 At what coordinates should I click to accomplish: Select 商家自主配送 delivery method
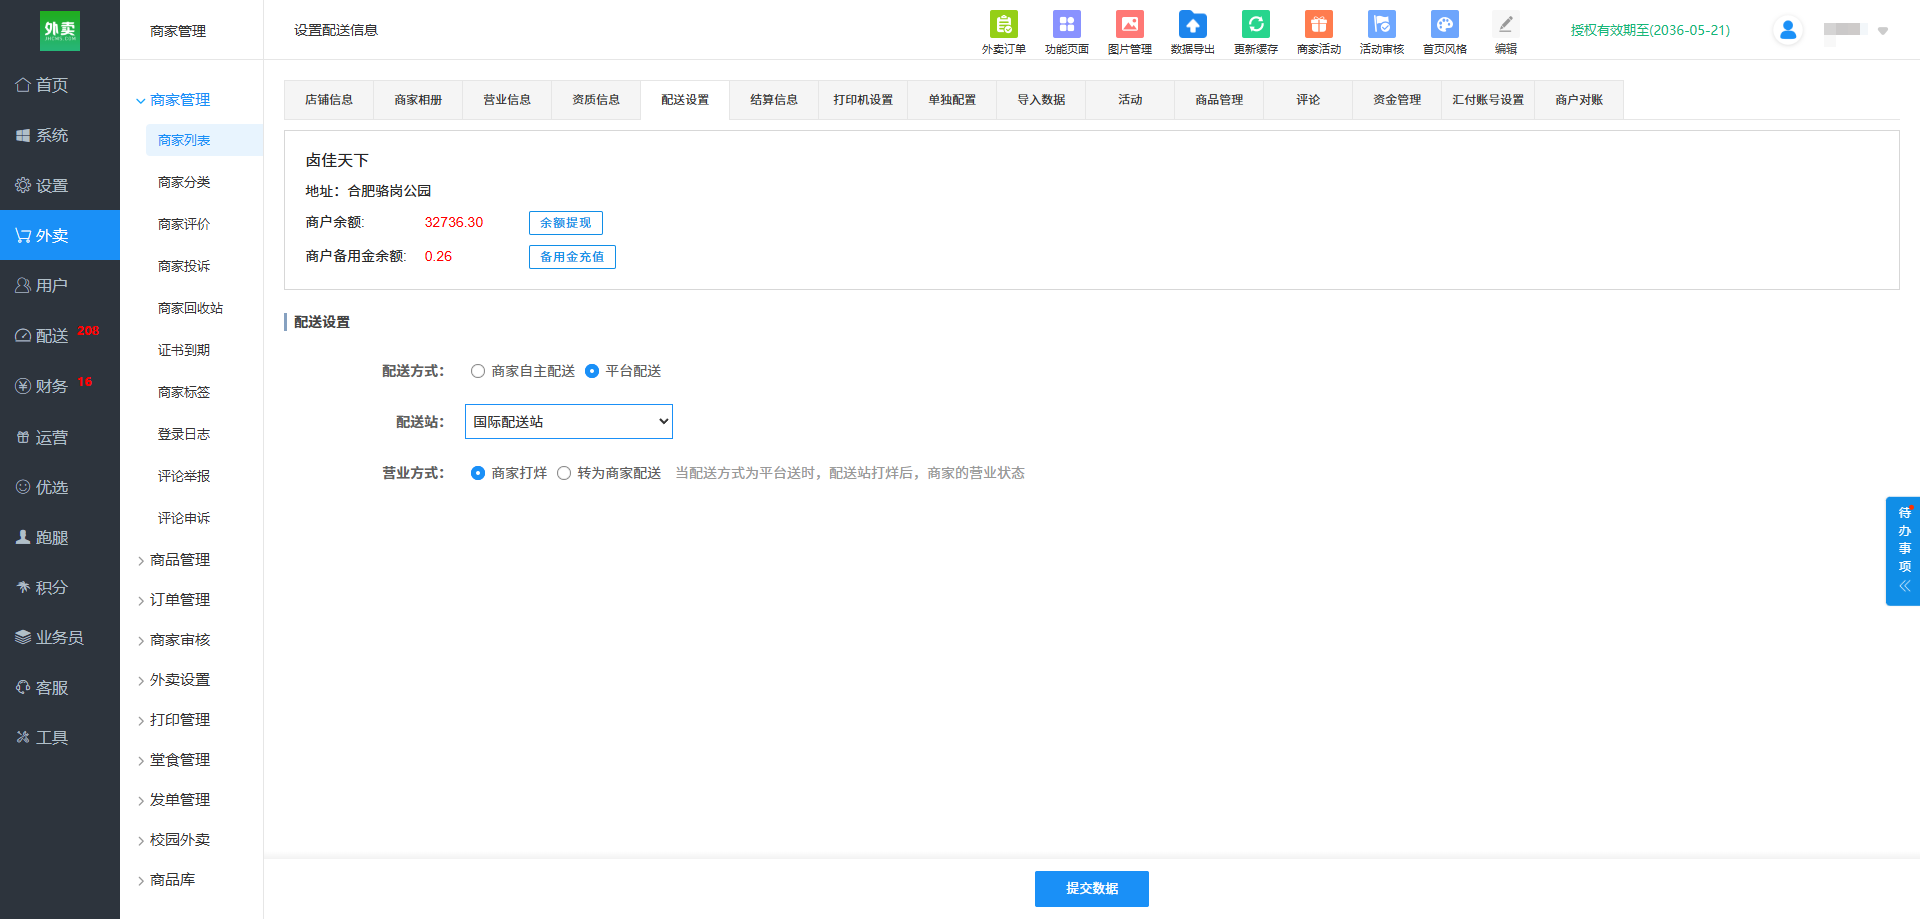pos(478,371)
